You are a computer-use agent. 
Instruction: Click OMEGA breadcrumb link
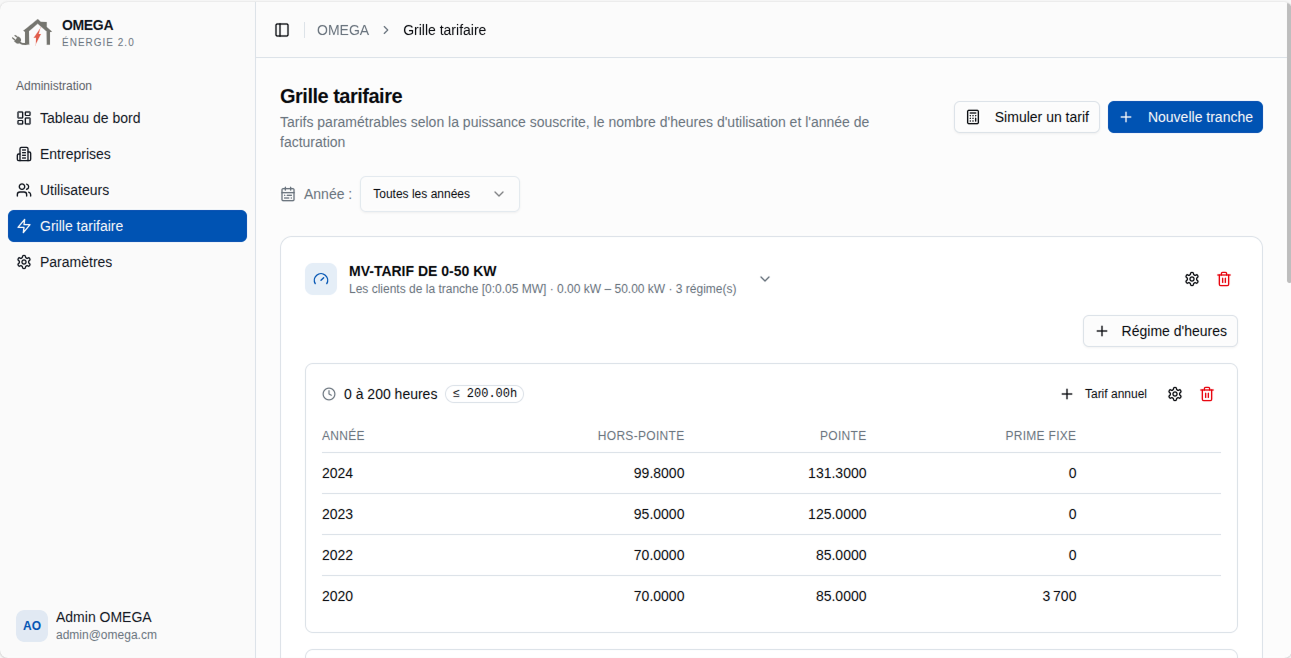click(343, 30)
